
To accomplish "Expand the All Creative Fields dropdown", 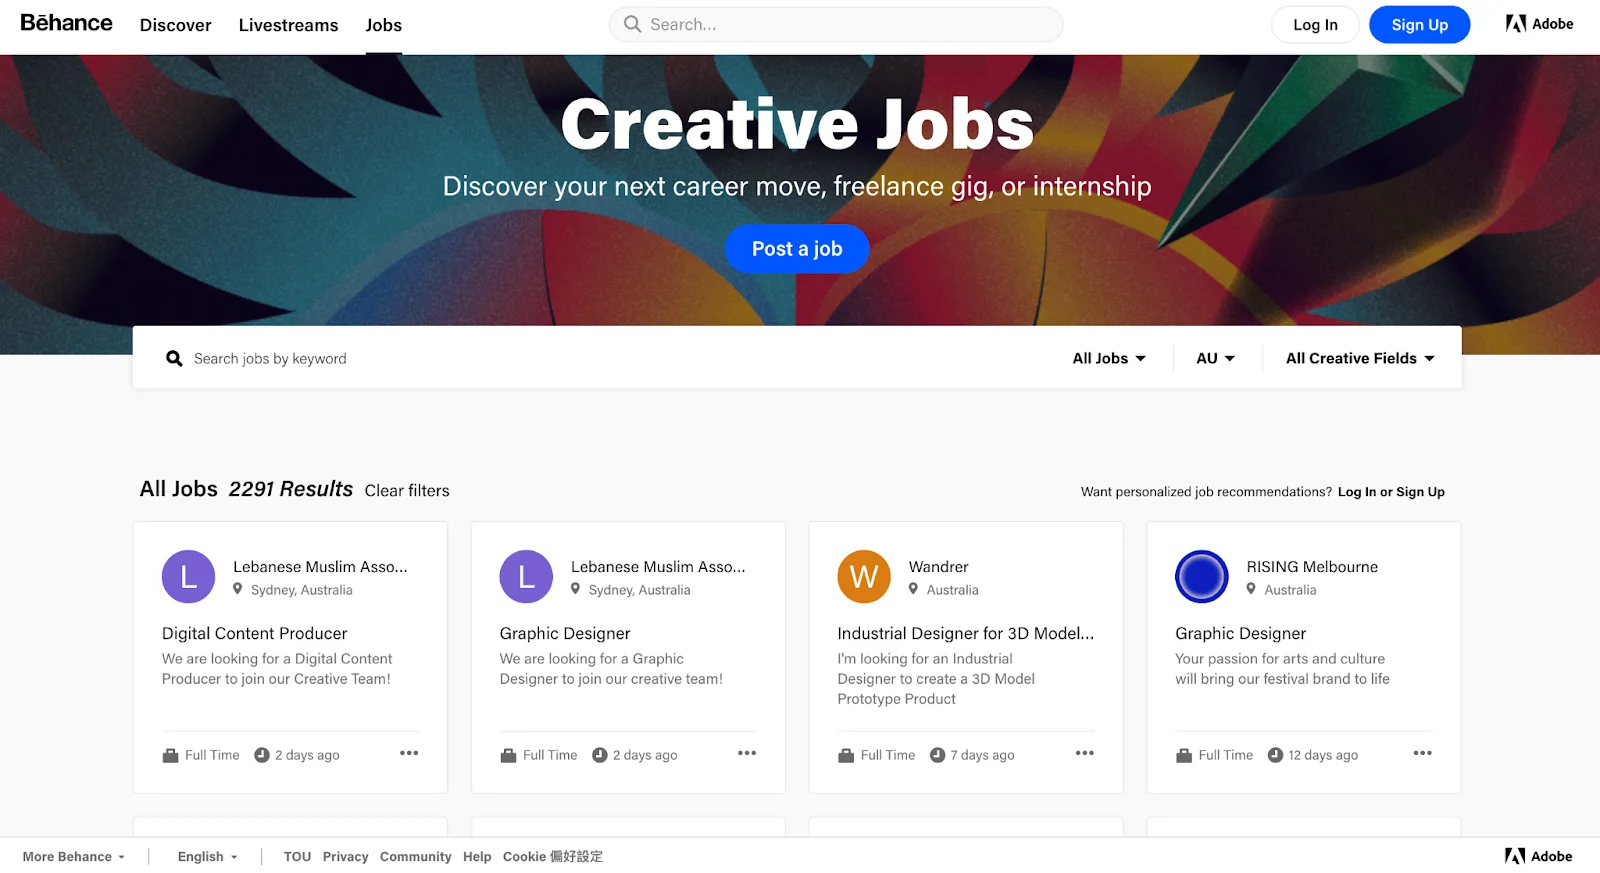I will (1360, 358).
